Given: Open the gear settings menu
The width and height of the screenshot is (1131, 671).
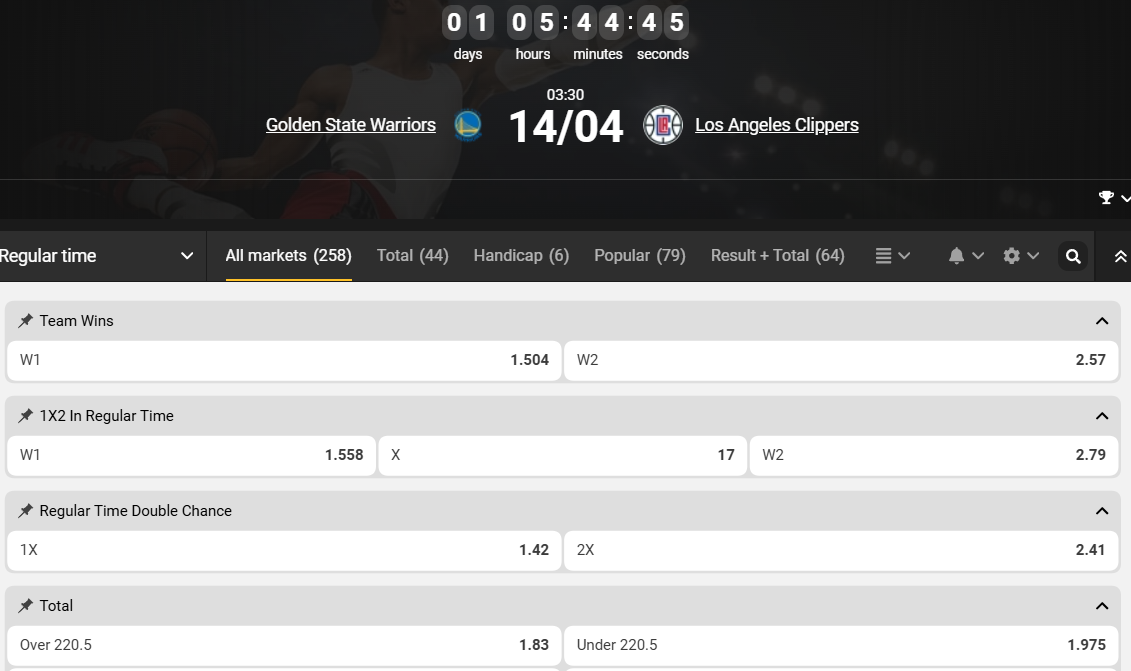Looking at the screenshot, I should (1021, 256).
